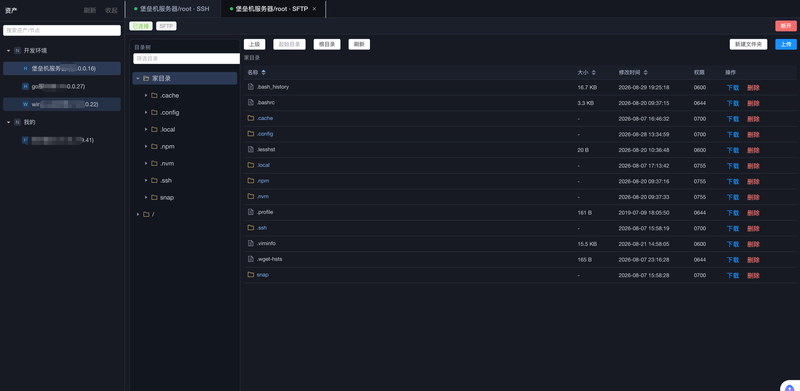This screenshot has height=391, width=800.
Task: Click the .ssh folder icon in directory tree
Action: coord(154,180)
